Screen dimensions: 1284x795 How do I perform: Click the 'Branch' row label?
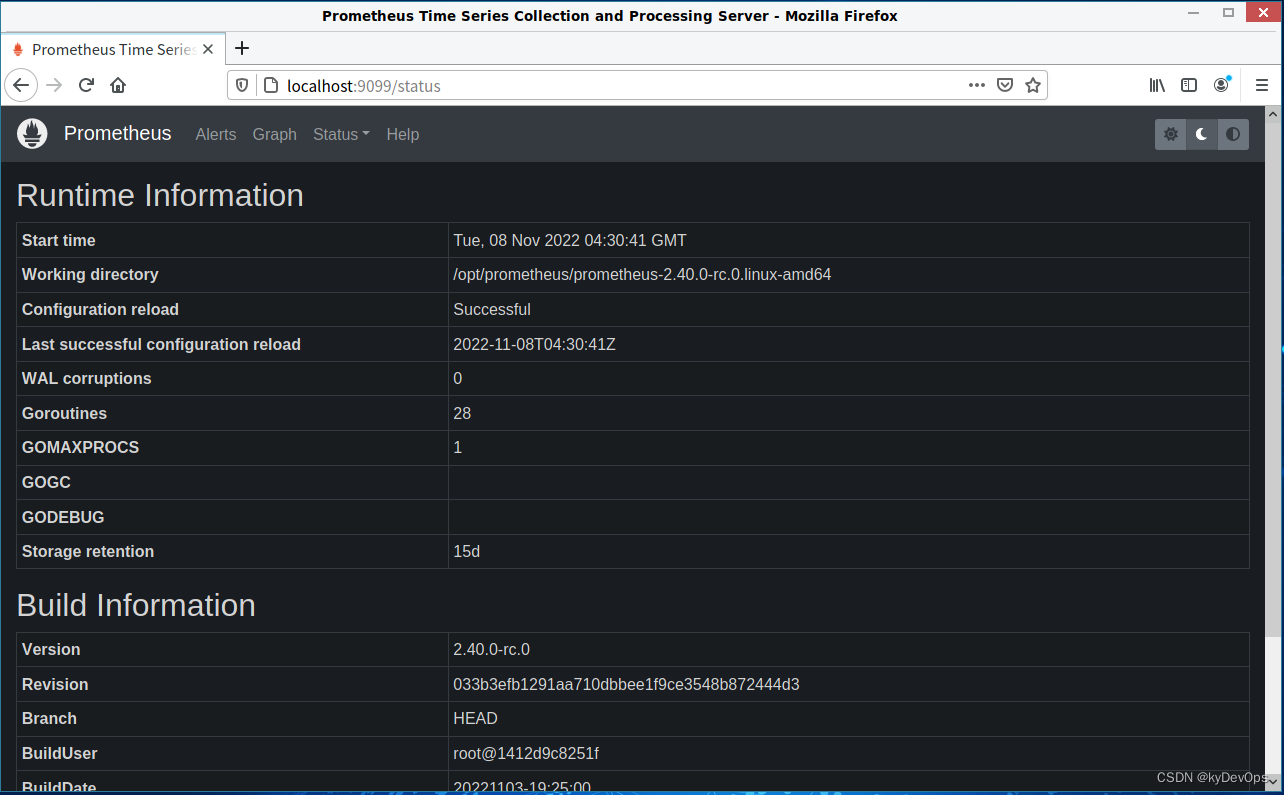coord(49,718)
